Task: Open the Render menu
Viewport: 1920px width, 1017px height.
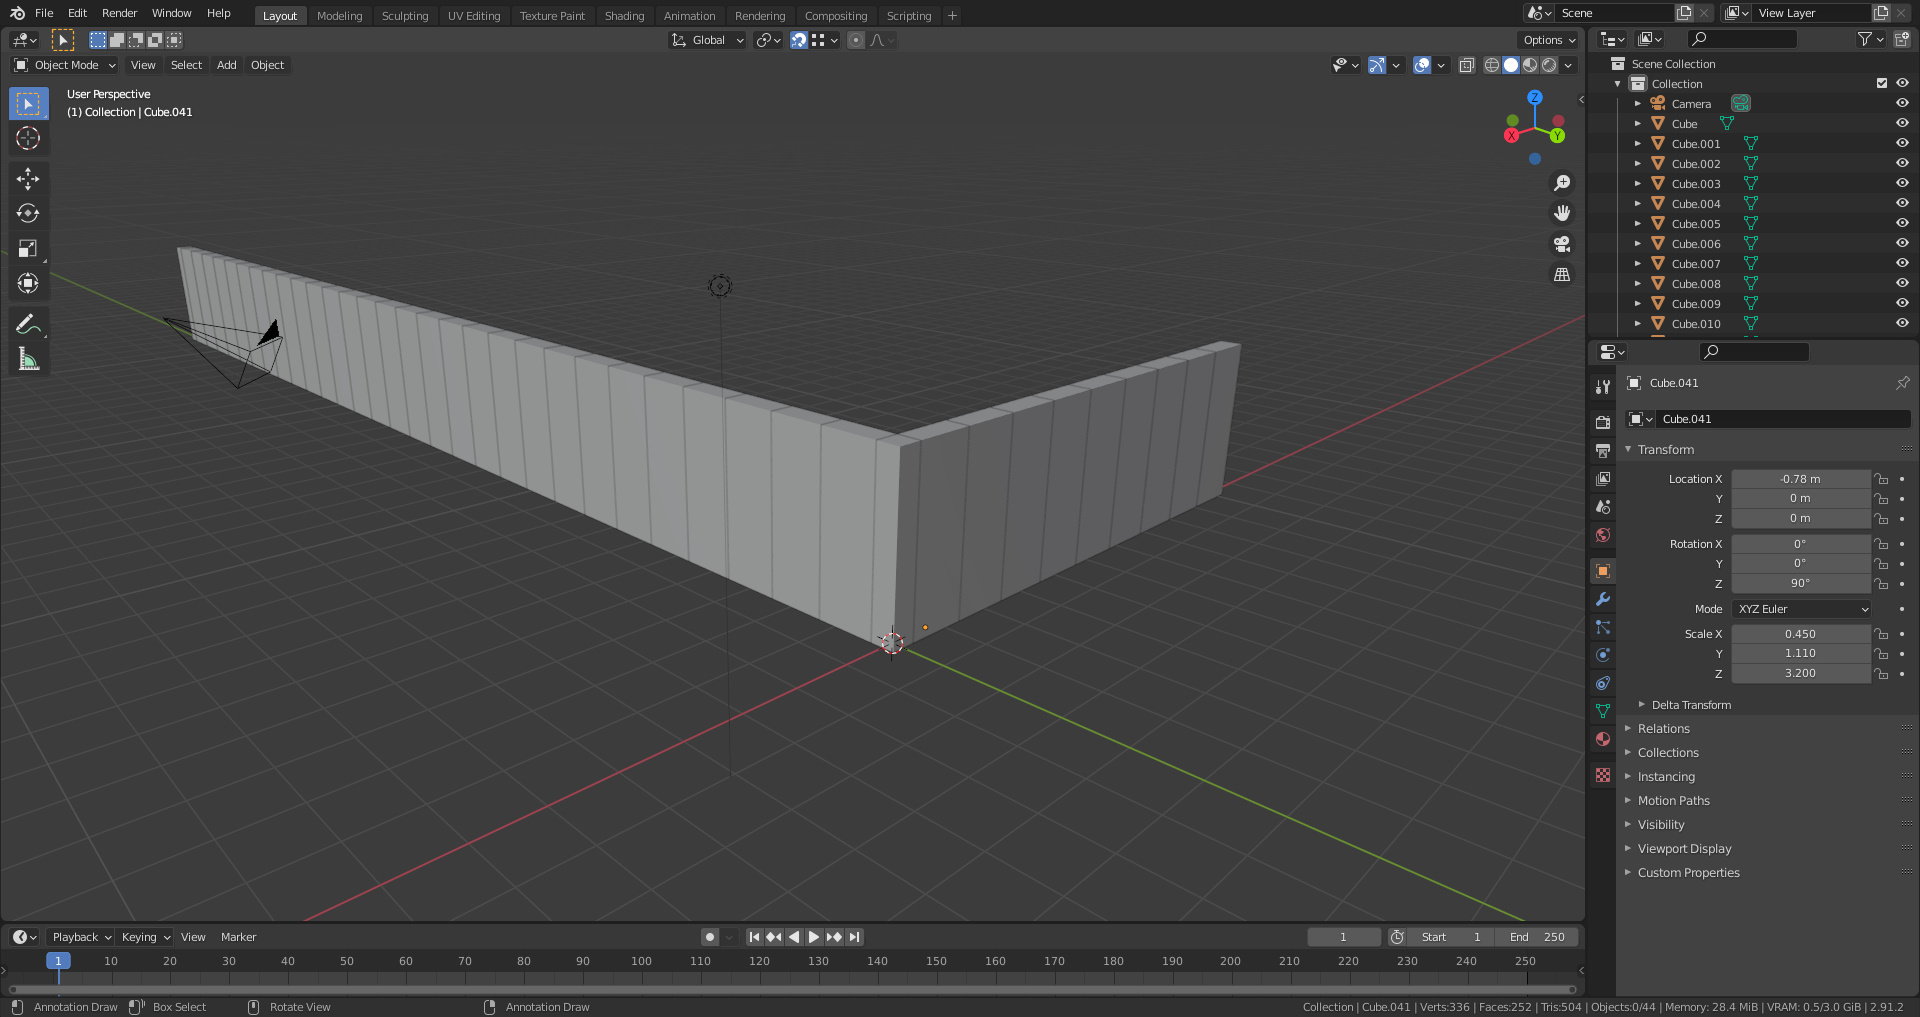Action: tap(119, 13)
